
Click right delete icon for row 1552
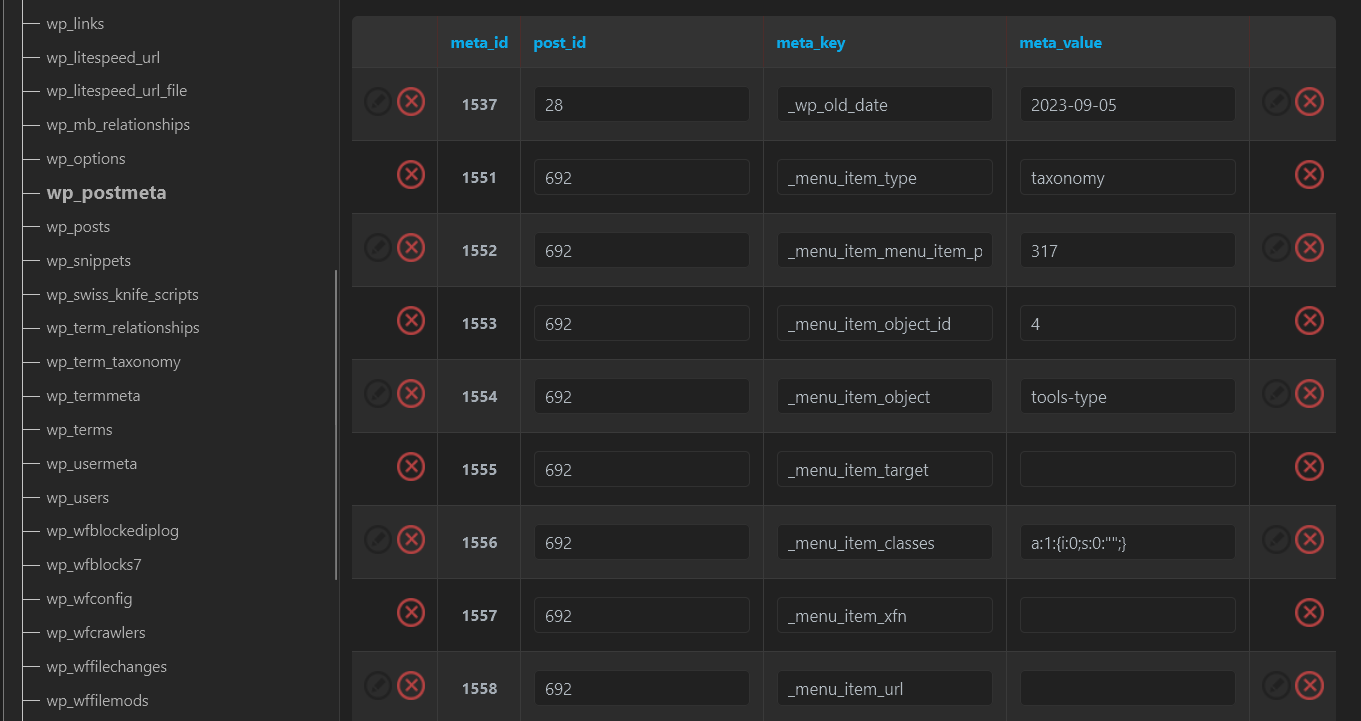point(1309,248)
